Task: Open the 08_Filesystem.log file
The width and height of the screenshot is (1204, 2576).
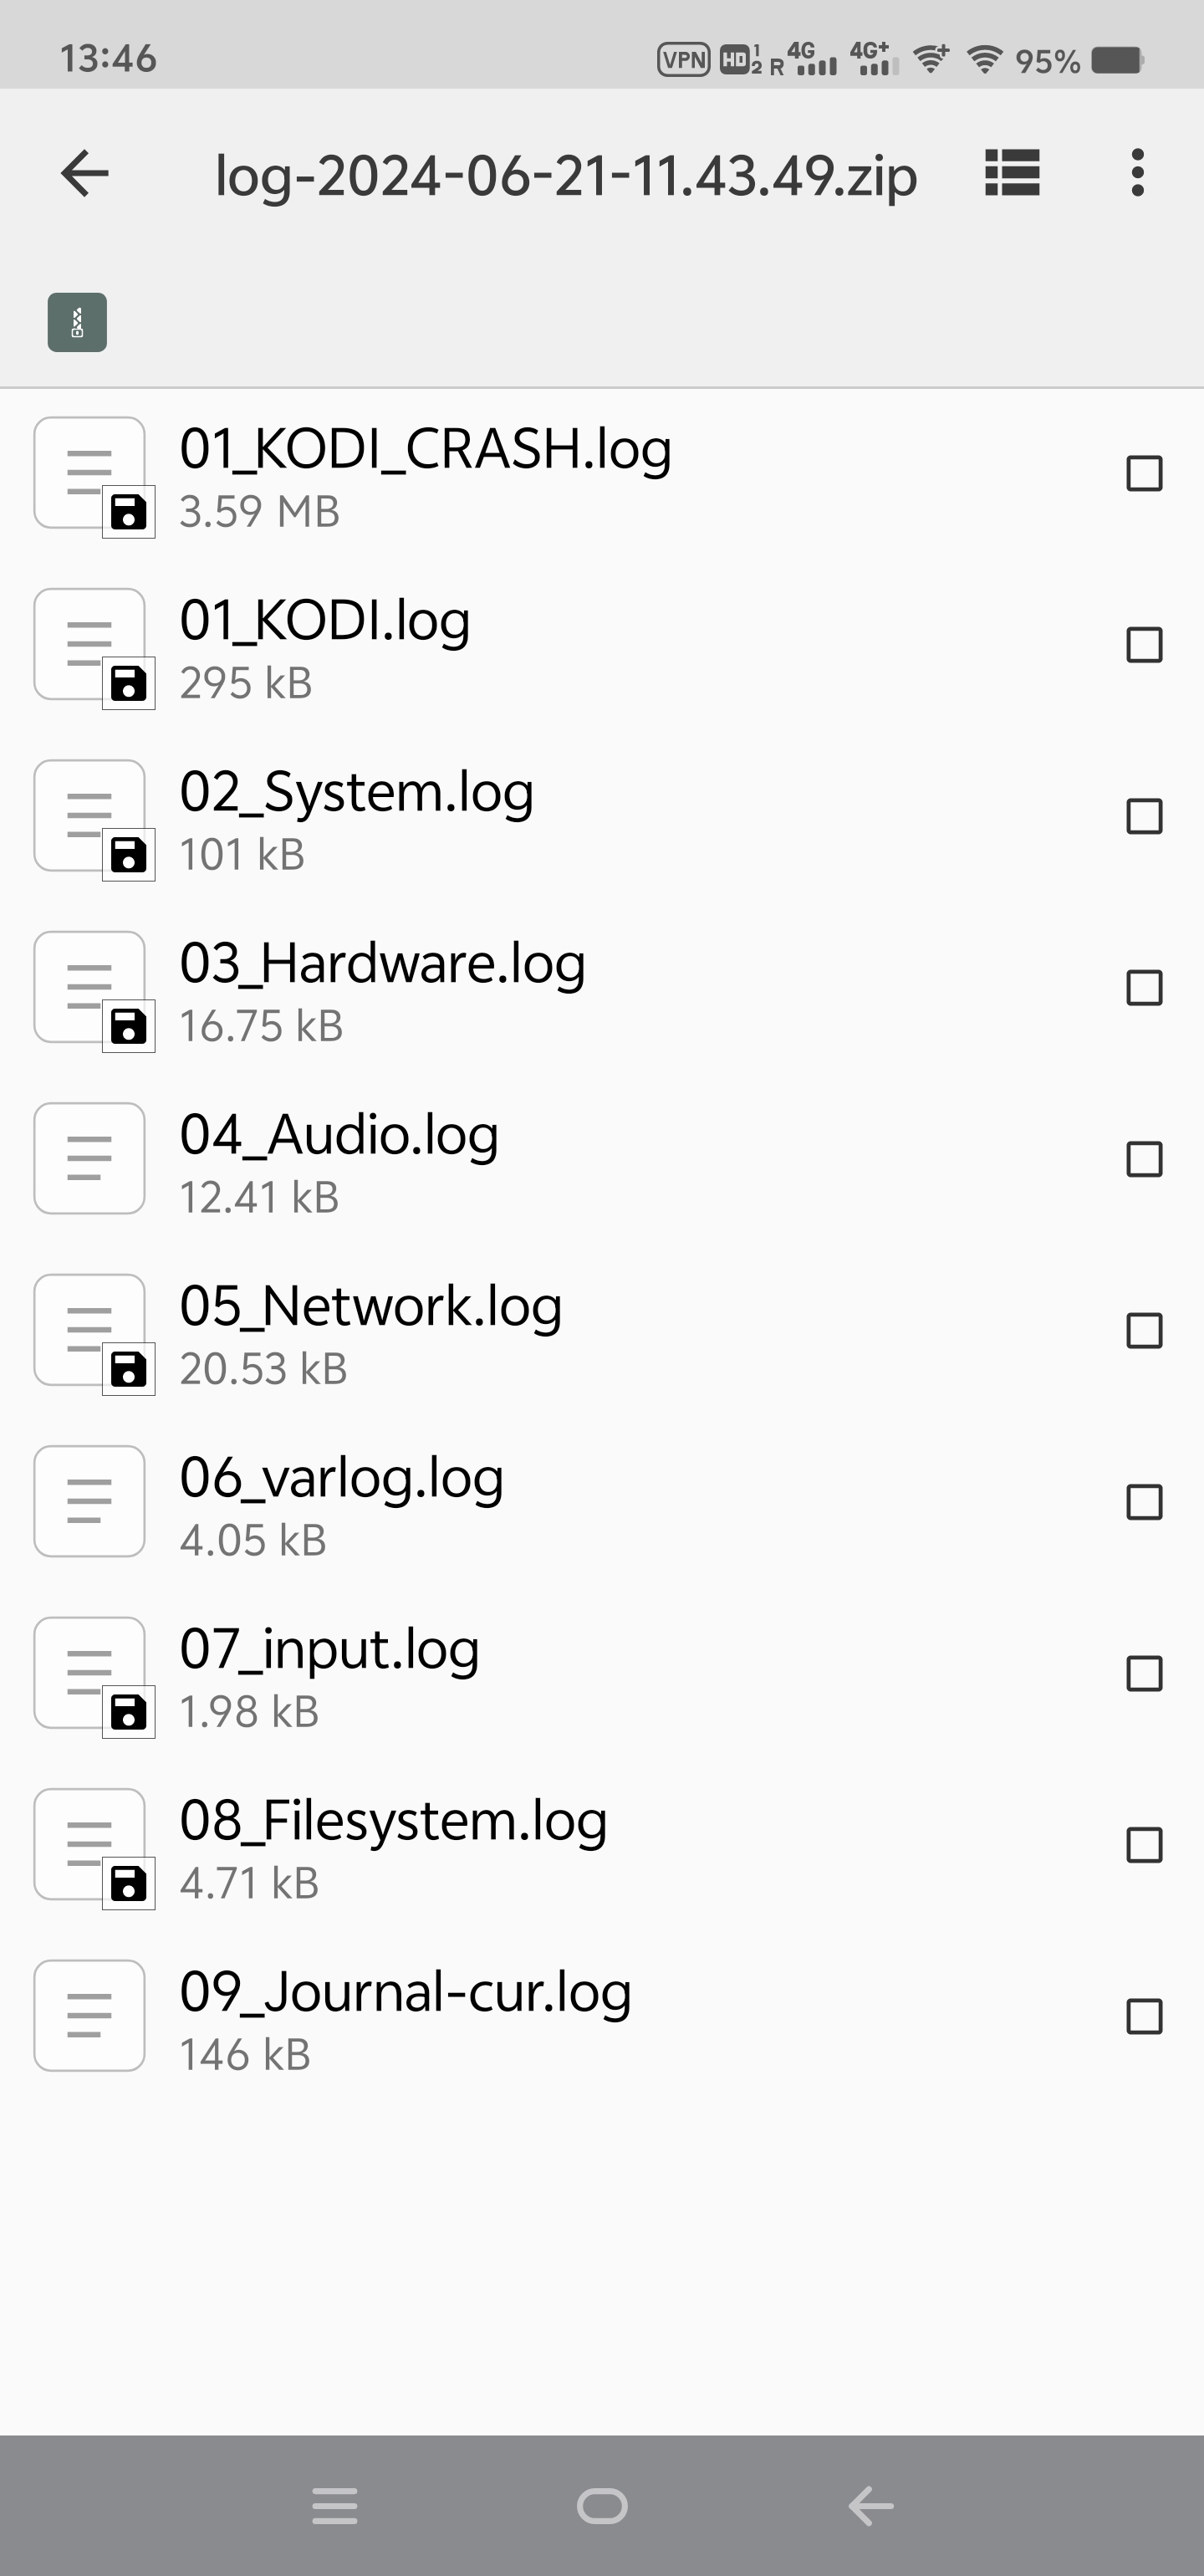Action: click(x=393, y=1821)
